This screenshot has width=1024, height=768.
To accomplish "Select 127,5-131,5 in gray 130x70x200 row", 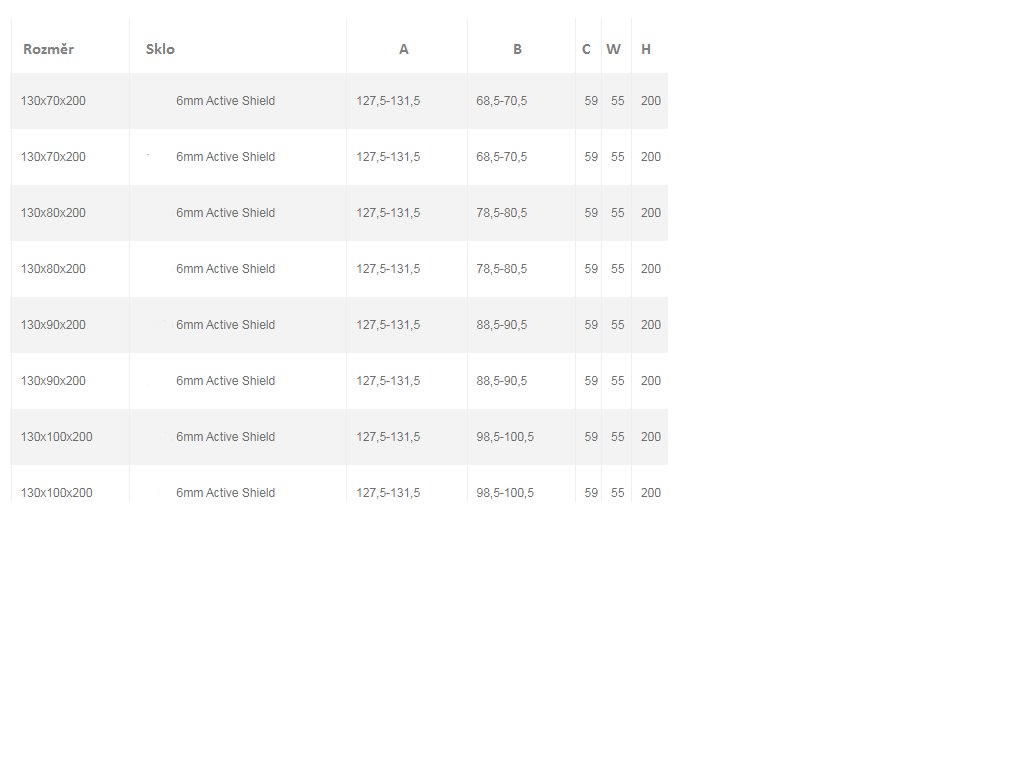I will coord(388,101).
